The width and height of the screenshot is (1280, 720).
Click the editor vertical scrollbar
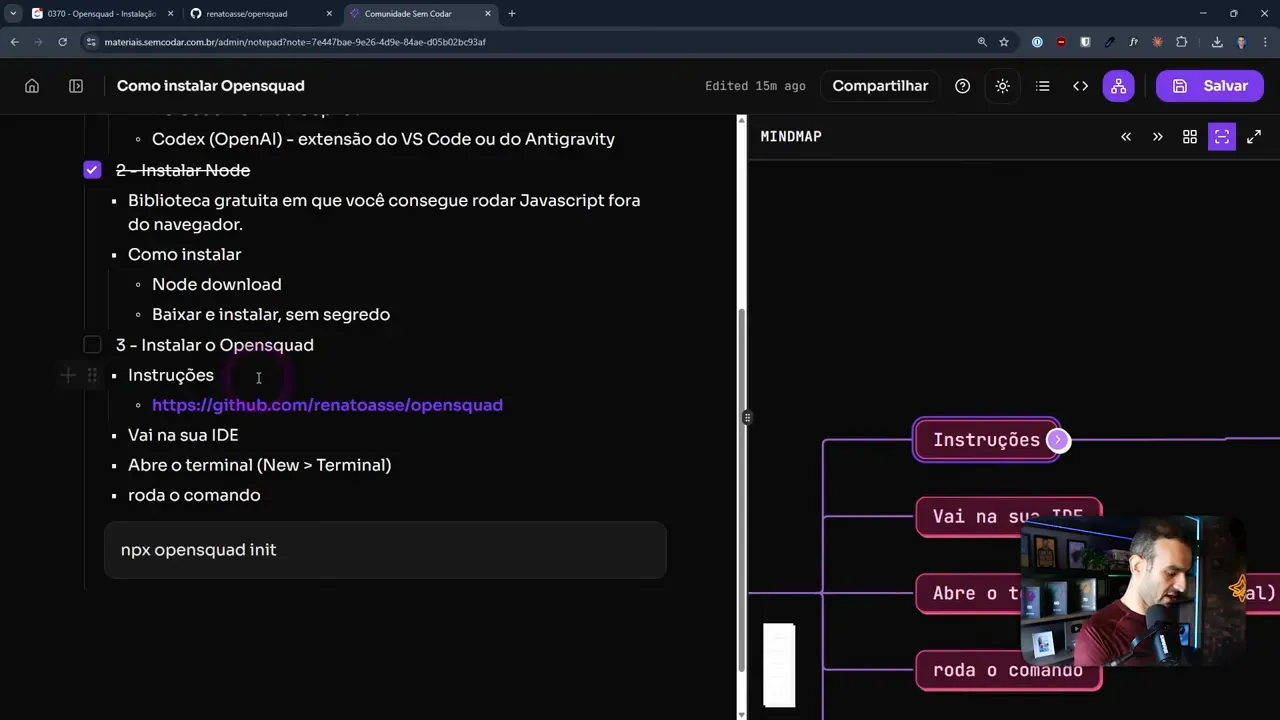[x=741, y=400]
